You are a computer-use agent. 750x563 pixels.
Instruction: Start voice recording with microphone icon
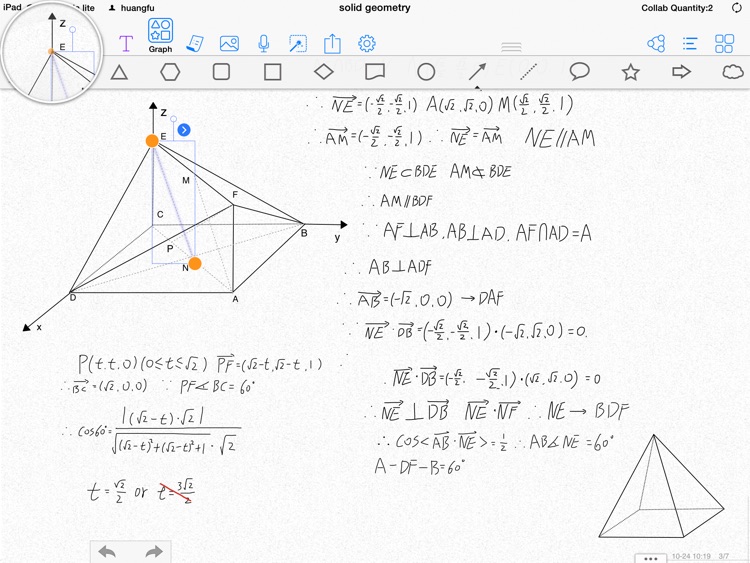264,44
